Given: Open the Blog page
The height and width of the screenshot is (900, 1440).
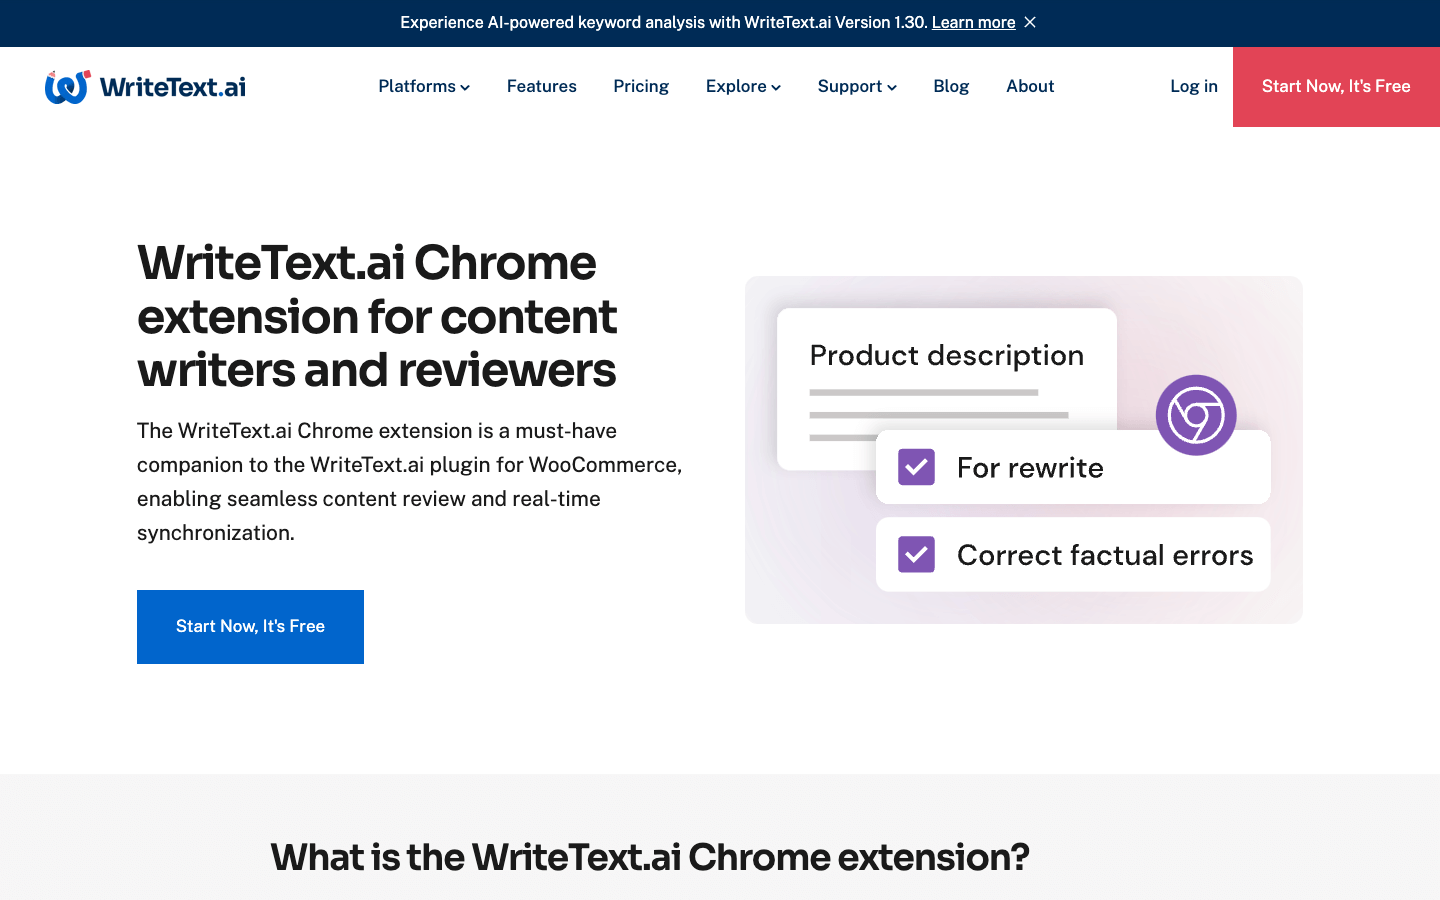Looking at the screenshot, I should [951, 86].
